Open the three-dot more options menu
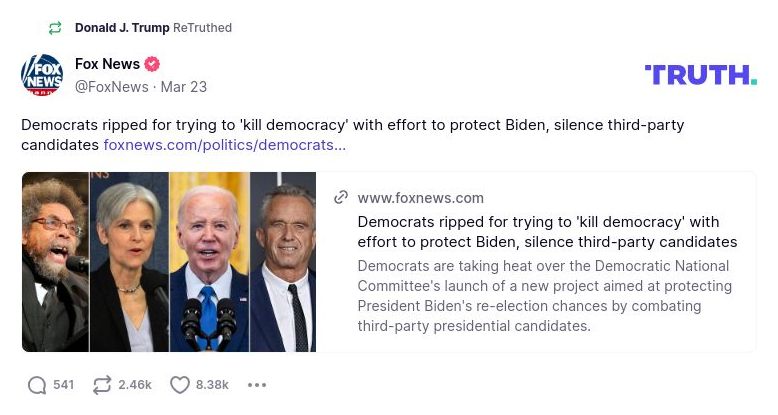This screenshot has height=415, width=778. coord(257,385)
